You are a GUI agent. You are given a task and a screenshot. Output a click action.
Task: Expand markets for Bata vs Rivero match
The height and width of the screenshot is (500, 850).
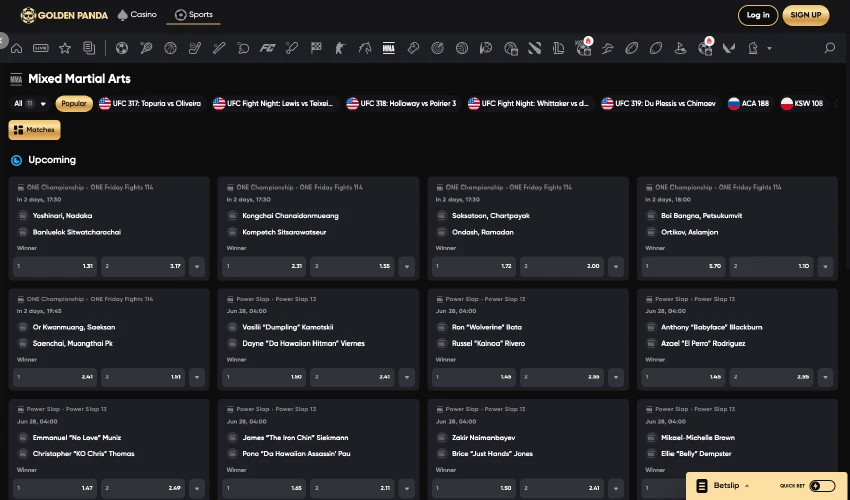tap(616, 377)
